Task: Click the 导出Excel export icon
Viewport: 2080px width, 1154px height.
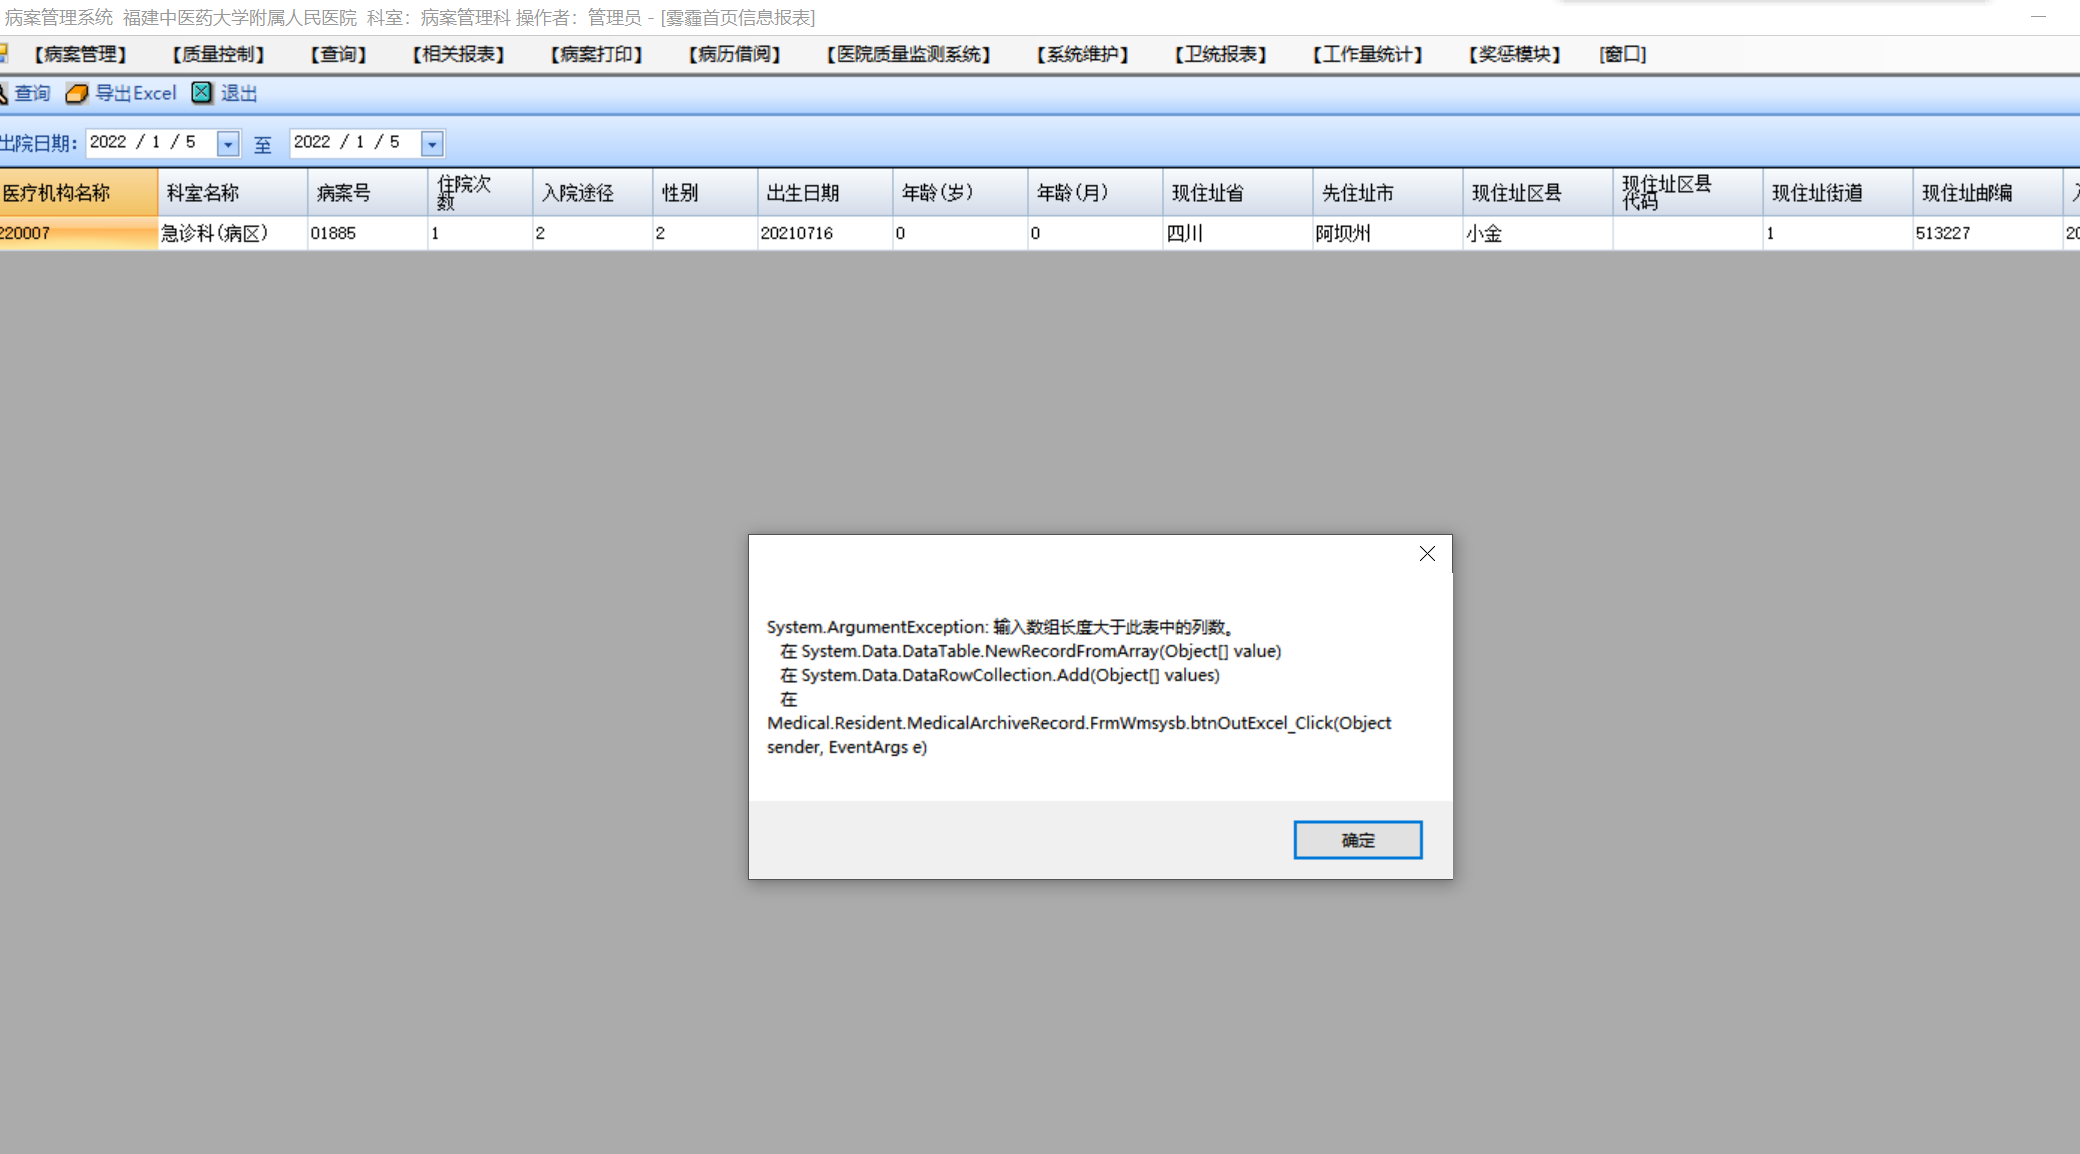Action: pyautogui.click(x=77, y=94)
